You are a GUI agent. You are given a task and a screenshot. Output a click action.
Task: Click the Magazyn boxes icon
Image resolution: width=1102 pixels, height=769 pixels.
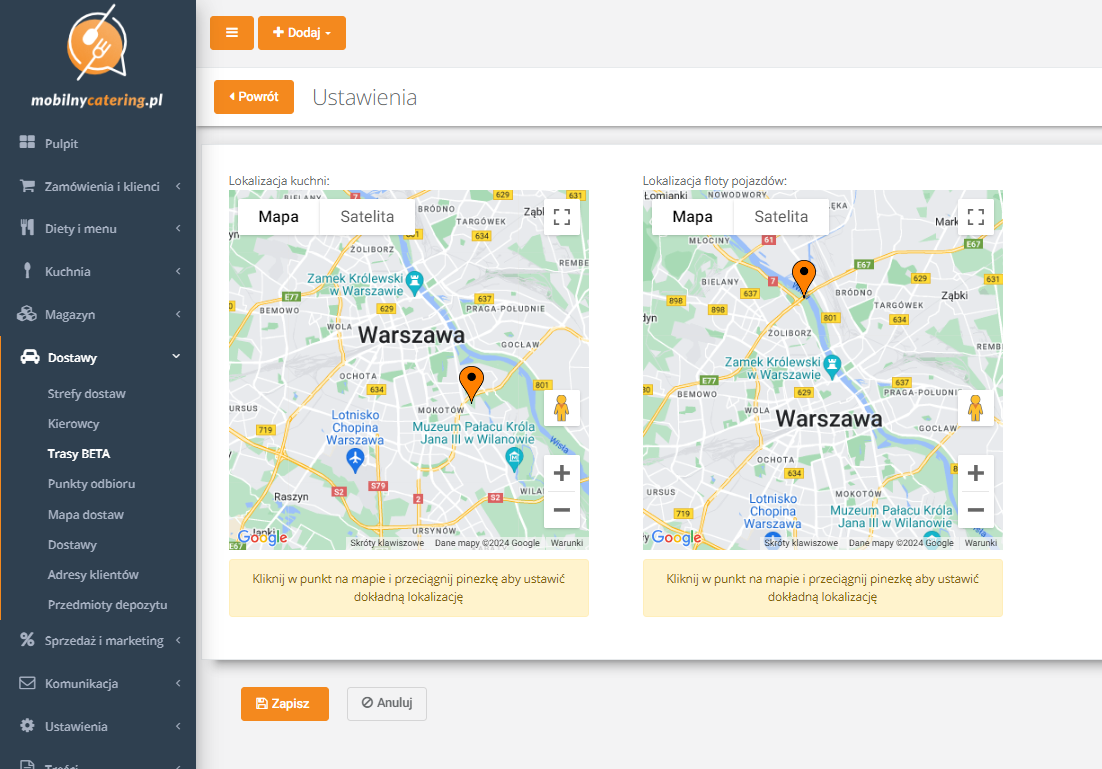(27, 314)
